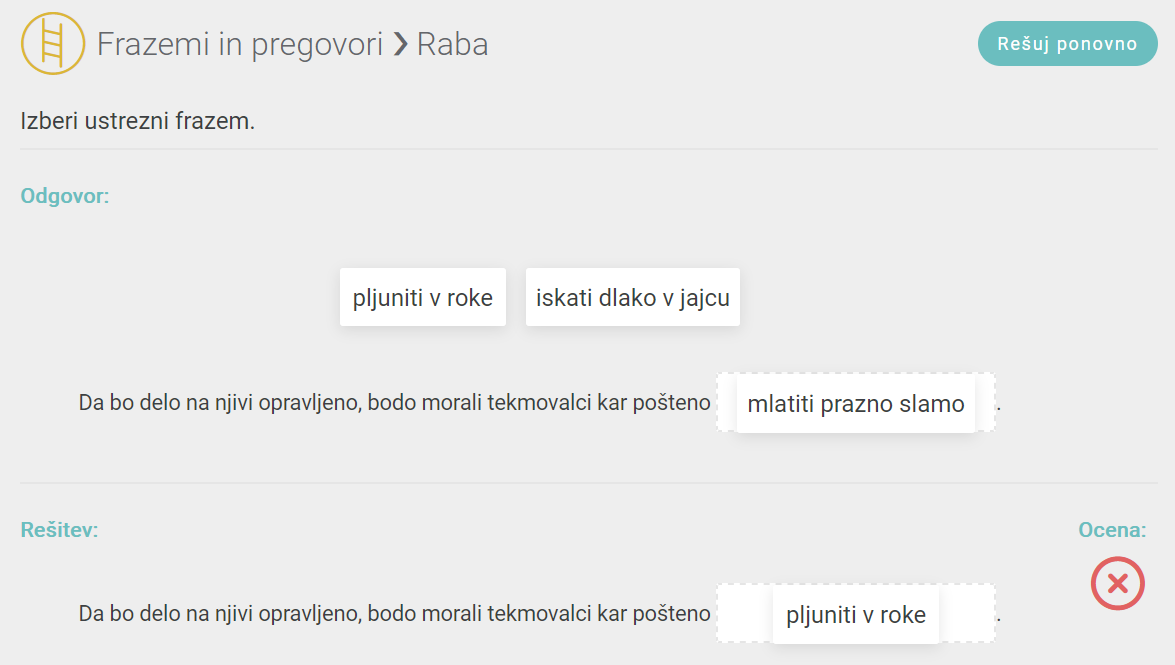Click the red X grade icon
The width and height of the screenshot is (1175, 665).
coord(1117,583)
